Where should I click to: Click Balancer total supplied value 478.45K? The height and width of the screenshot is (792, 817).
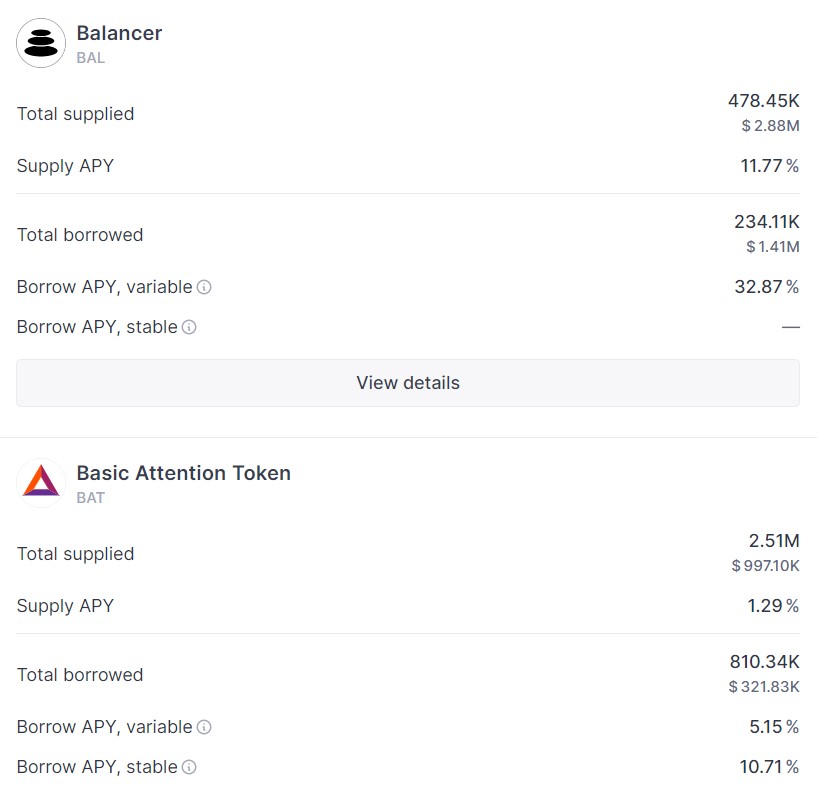click(763, 101)
